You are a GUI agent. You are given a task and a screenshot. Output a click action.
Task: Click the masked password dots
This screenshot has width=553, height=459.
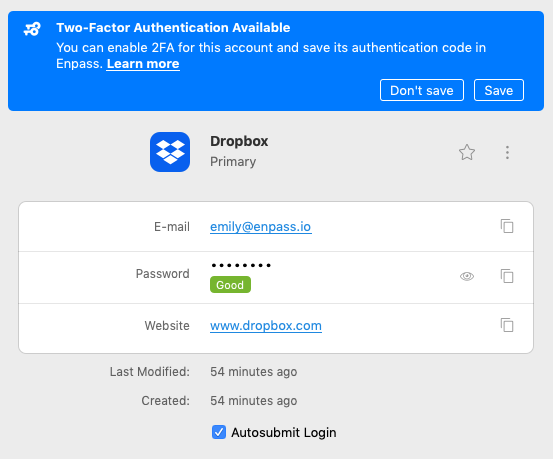point(241,265)
